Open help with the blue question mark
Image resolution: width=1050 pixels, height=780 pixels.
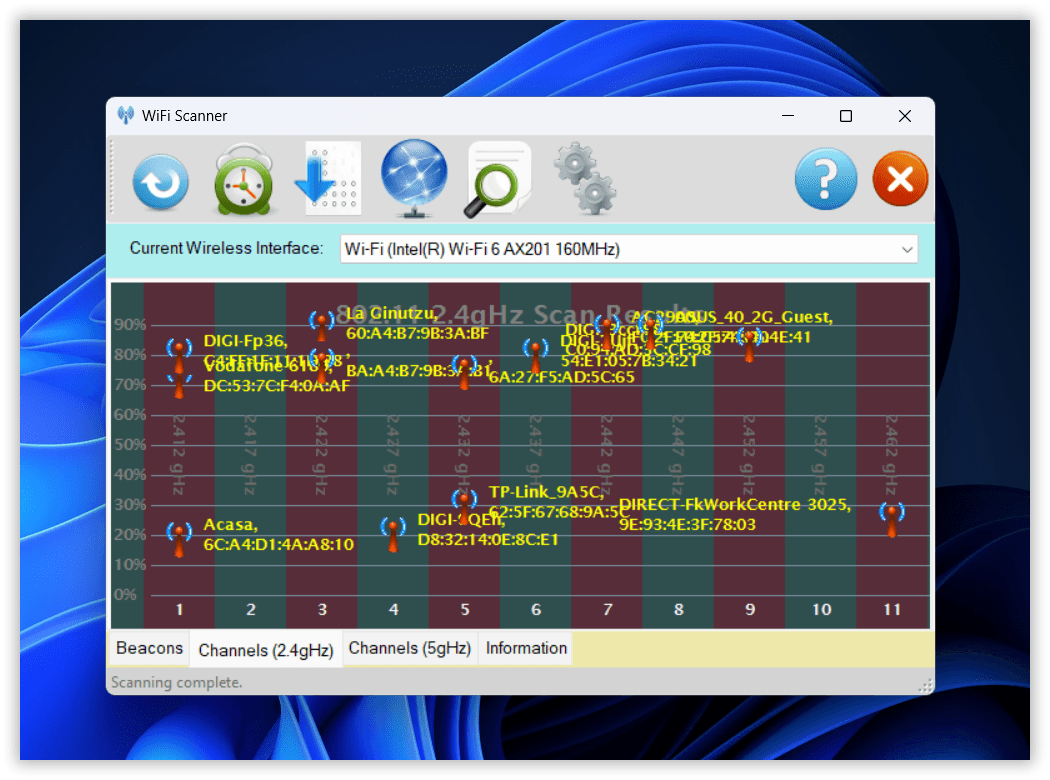pyautogui.click(x=826, y=179)
